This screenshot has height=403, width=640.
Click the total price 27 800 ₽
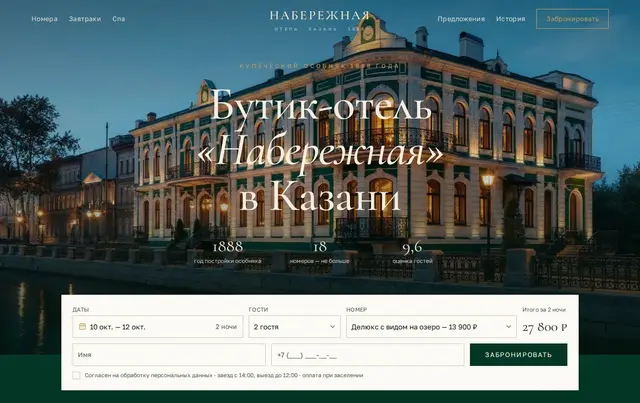[x=544, y=327]
